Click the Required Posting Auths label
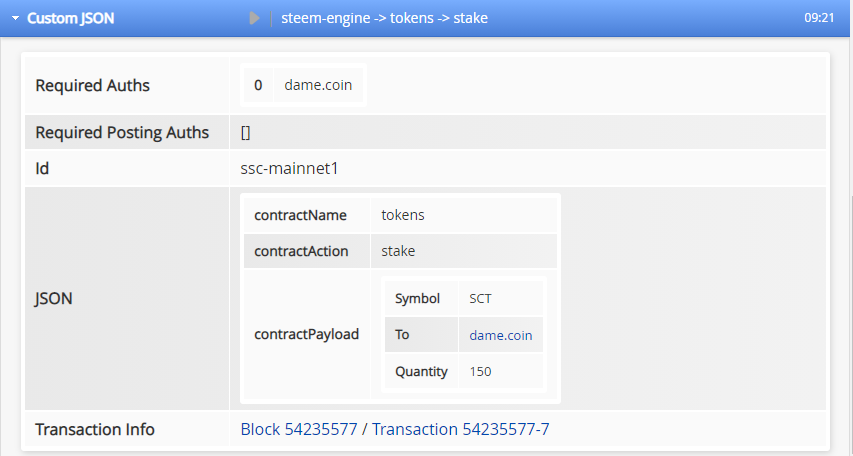This screenshot has height=456, width=853. [122, 132]
